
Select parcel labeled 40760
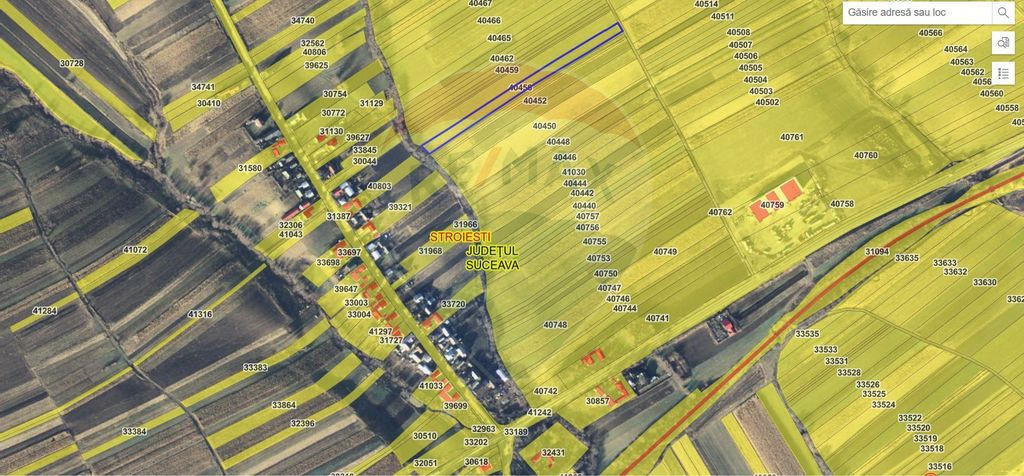pyautogui.click(x=865, y=155)
